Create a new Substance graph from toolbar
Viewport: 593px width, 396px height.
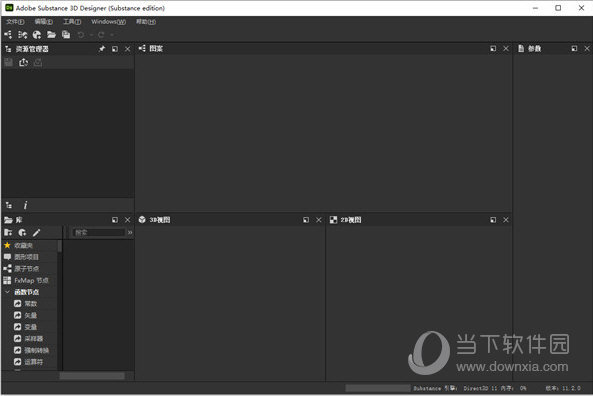8,35
